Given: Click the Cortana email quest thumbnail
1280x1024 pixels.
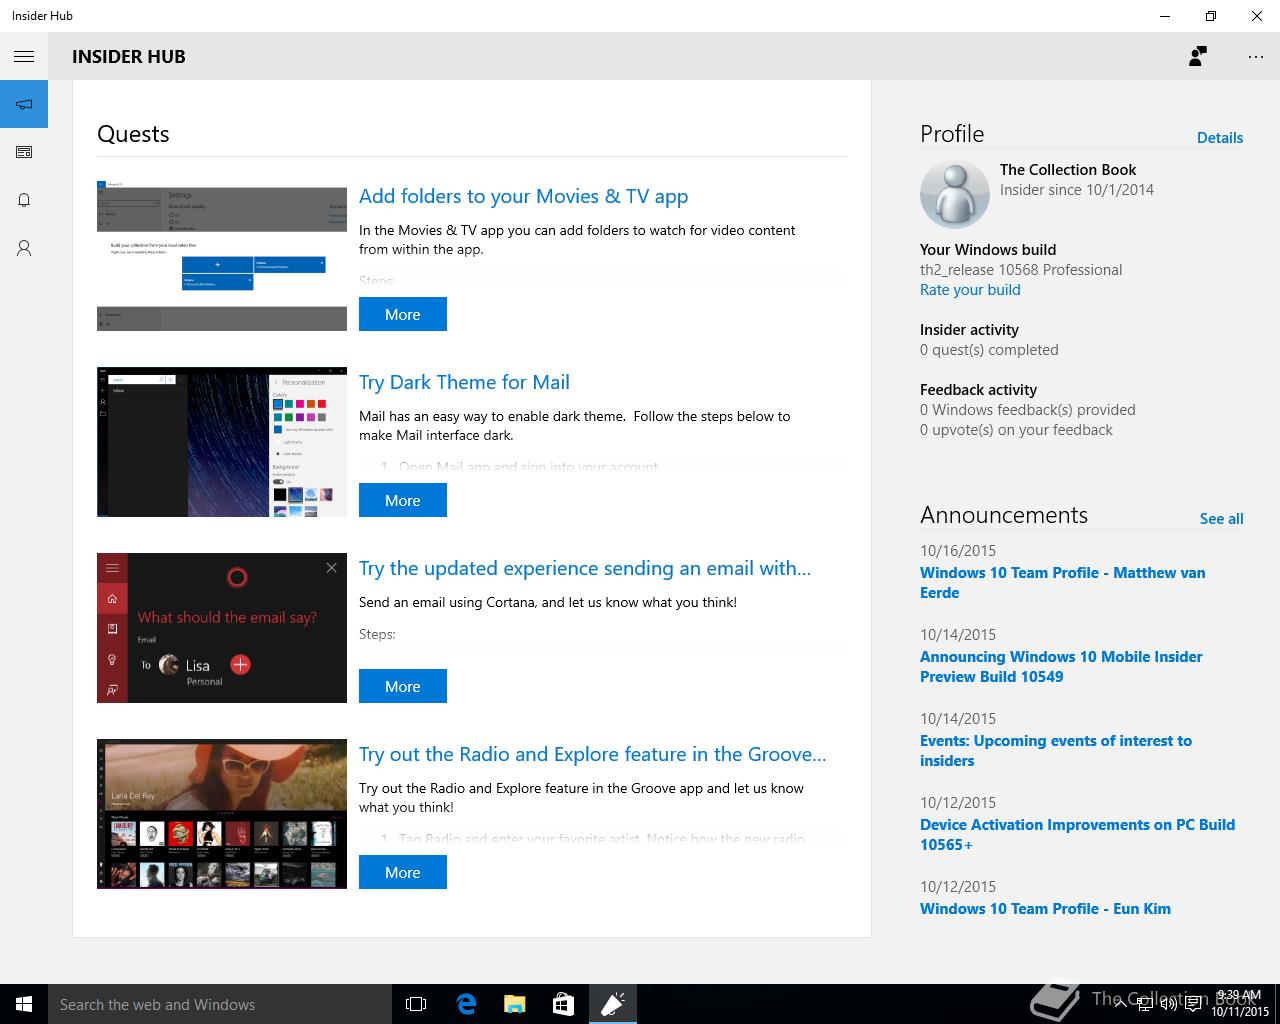Looking at the screenshot, I should tap(222, 628).
